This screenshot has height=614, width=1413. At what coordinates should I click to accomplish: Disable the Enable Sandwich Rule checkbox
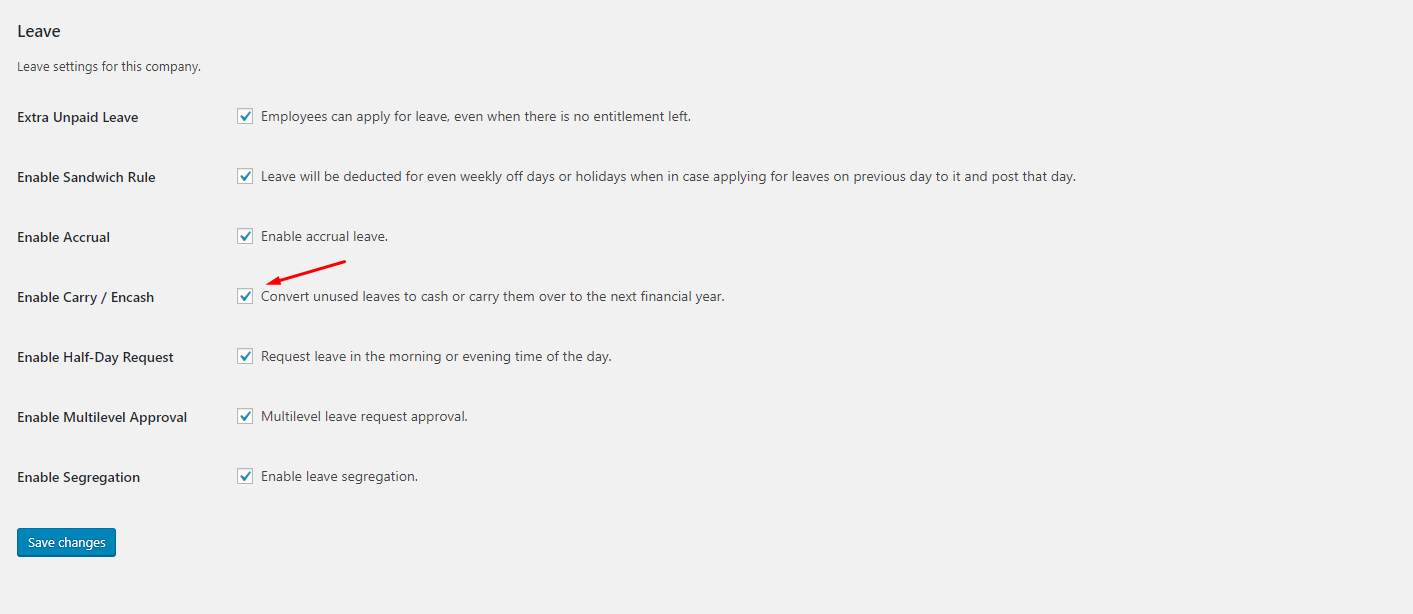(245, 176)
